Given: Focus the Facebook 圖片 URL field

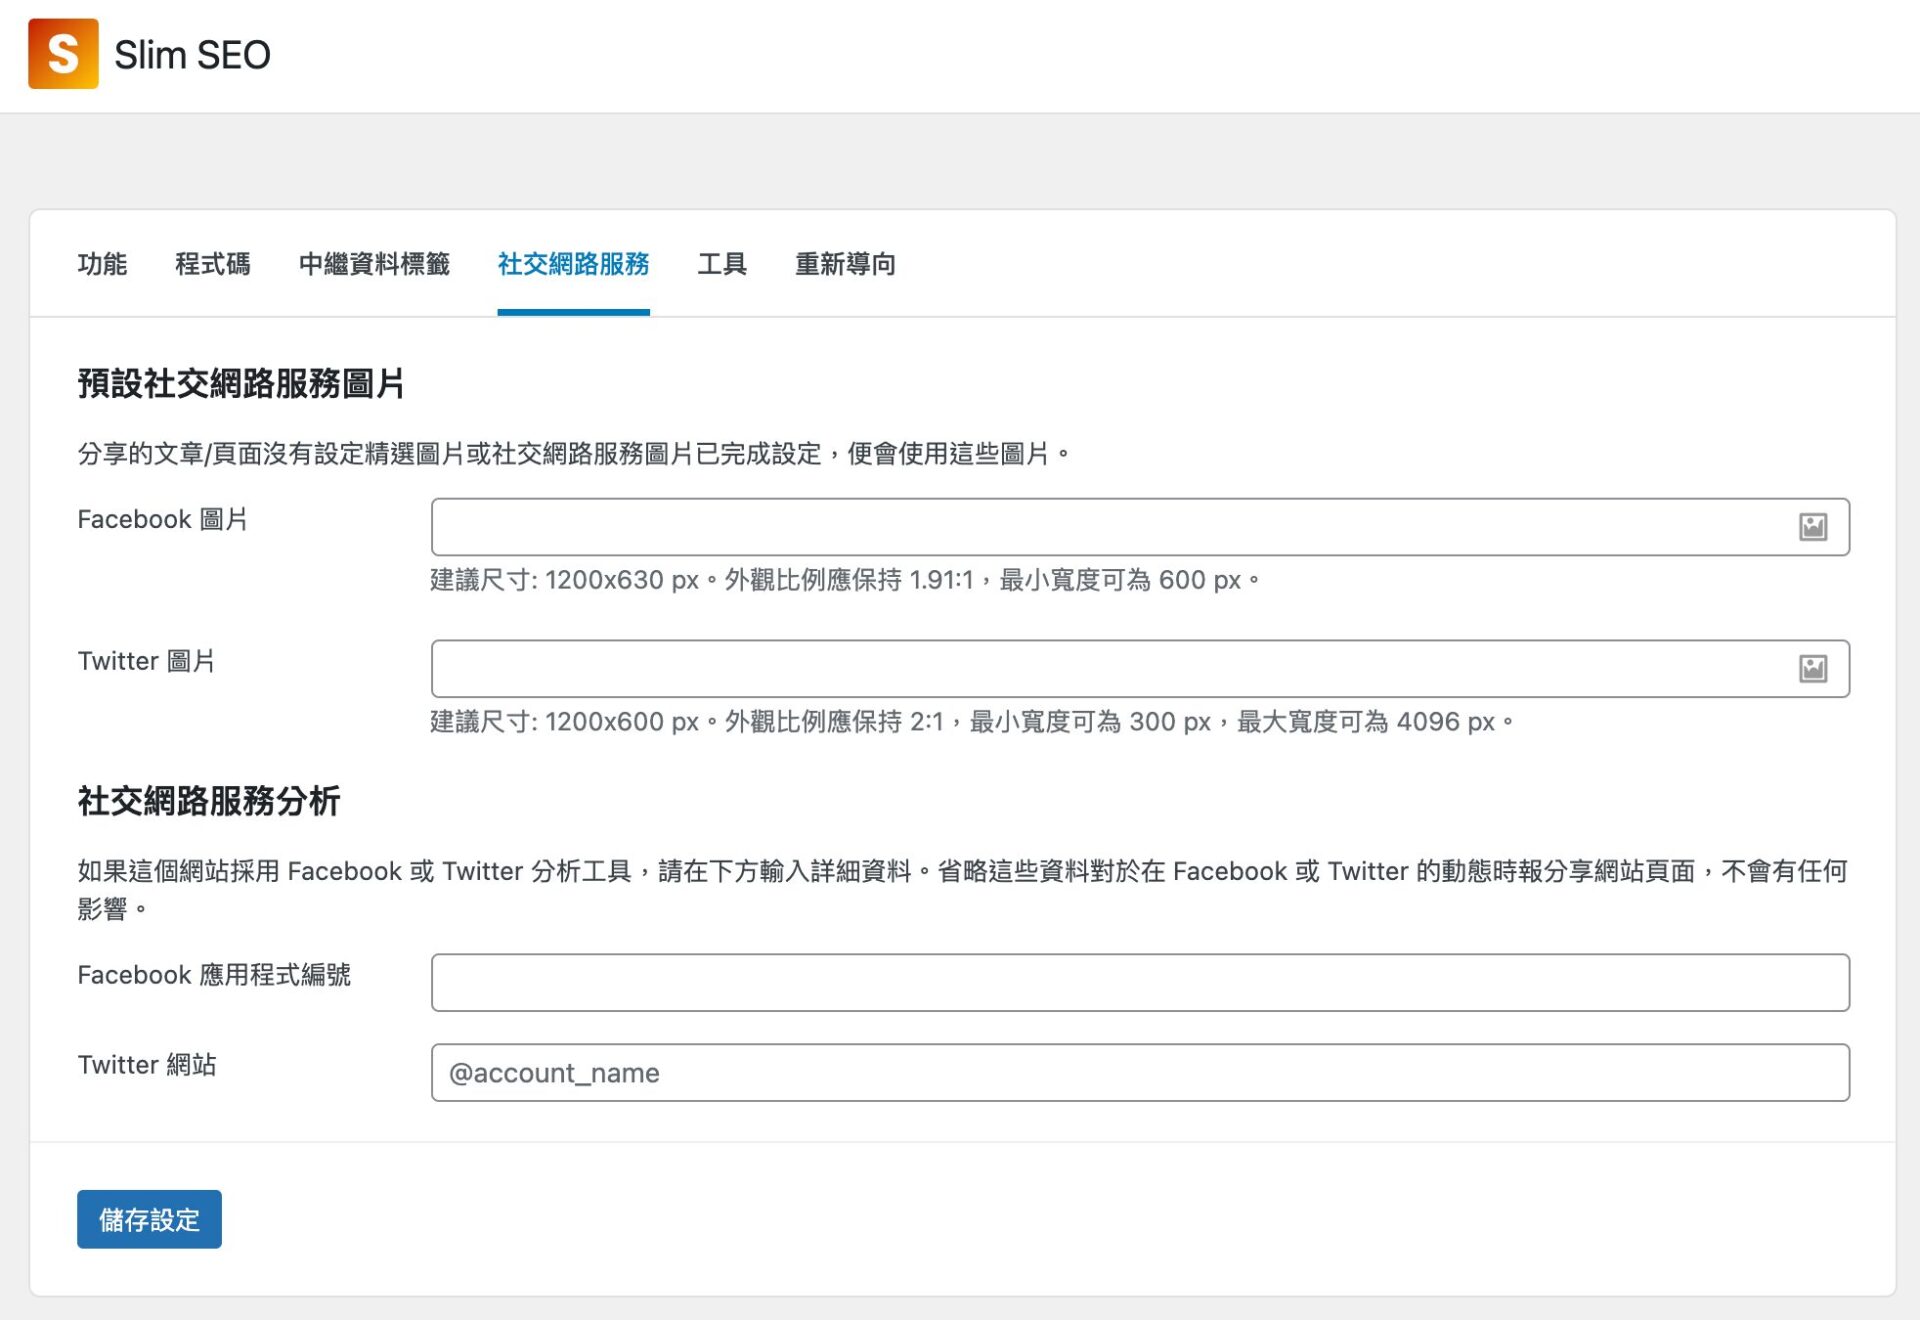Looking at the screenshot, I should coord(1140,527).
